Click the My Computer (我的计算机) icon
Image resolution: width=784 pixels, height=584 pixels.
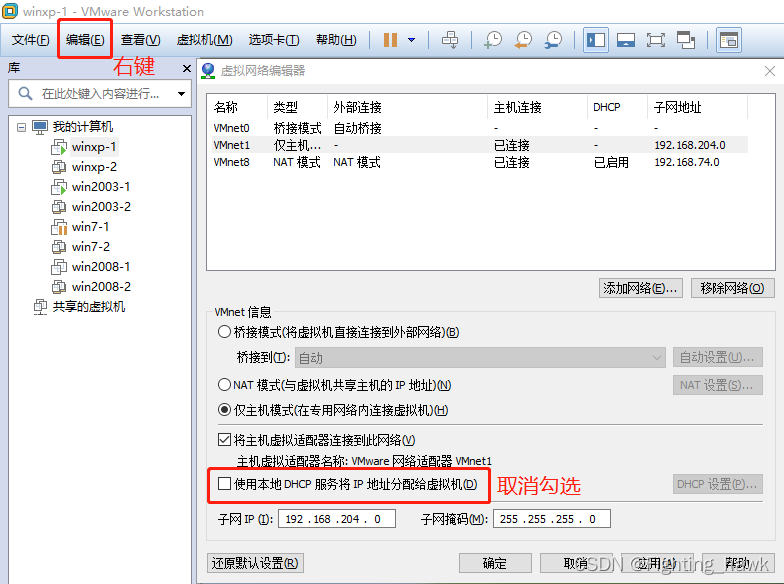click(x=40, y=127)
